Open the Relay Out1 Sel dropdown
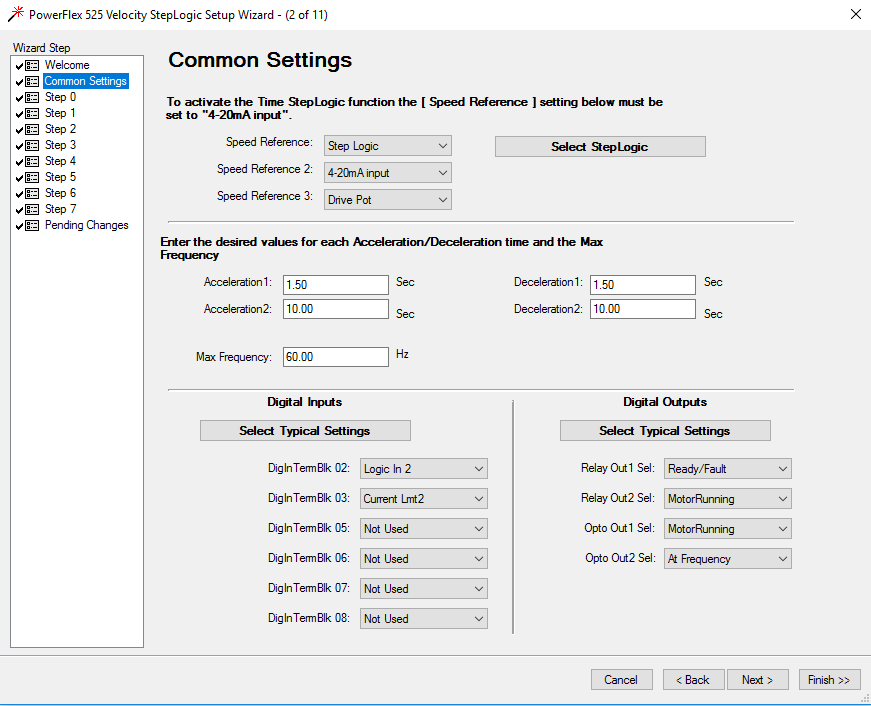The image size is (871, 706). [x=728, y=469]
